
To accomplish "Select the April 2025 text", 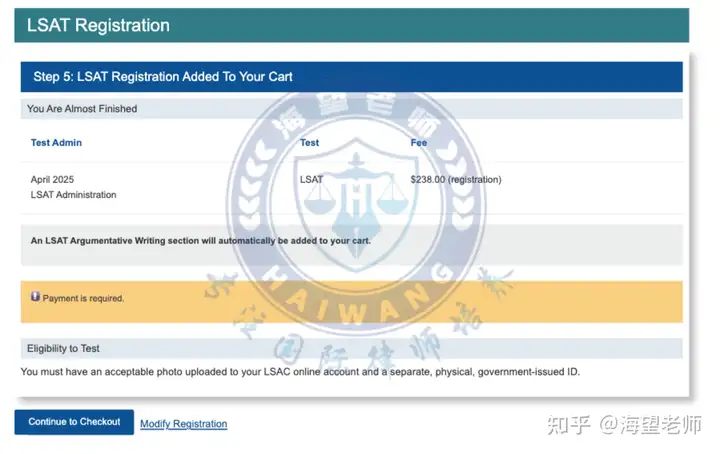I will (x=52, y=179).
